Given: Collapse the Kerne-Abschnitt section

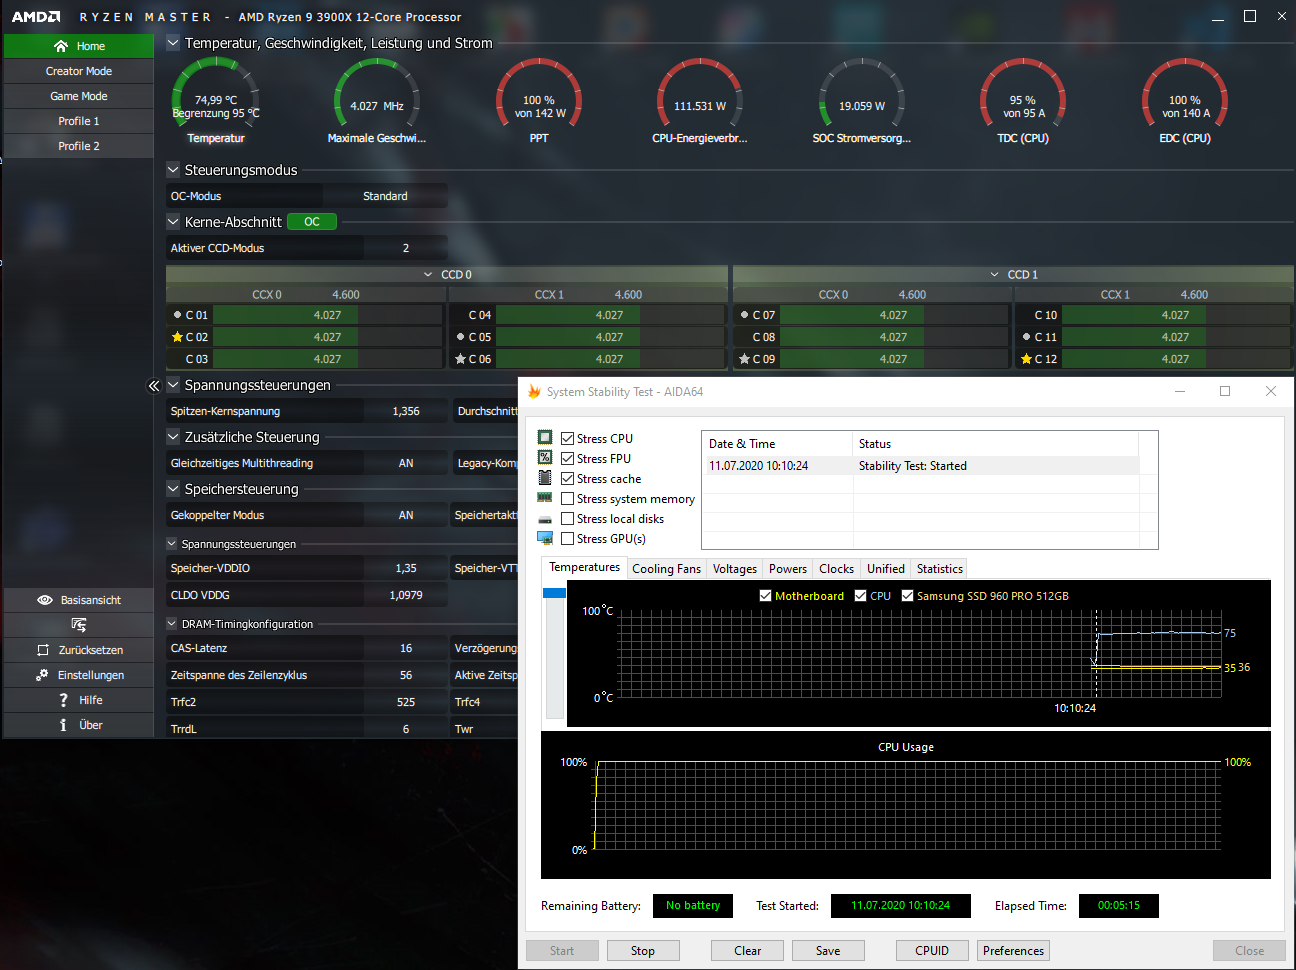Looking at the screenshot, I should (x=173, y=222).
